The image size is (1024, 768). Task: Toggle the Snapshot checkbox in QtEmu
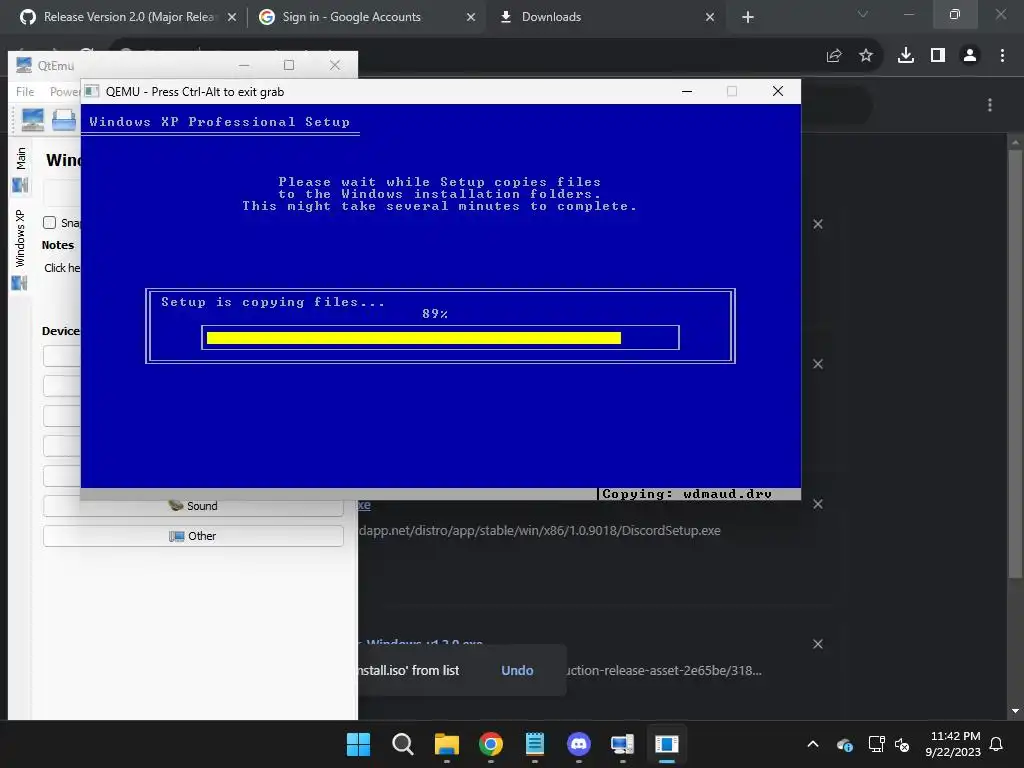point(50,222)
